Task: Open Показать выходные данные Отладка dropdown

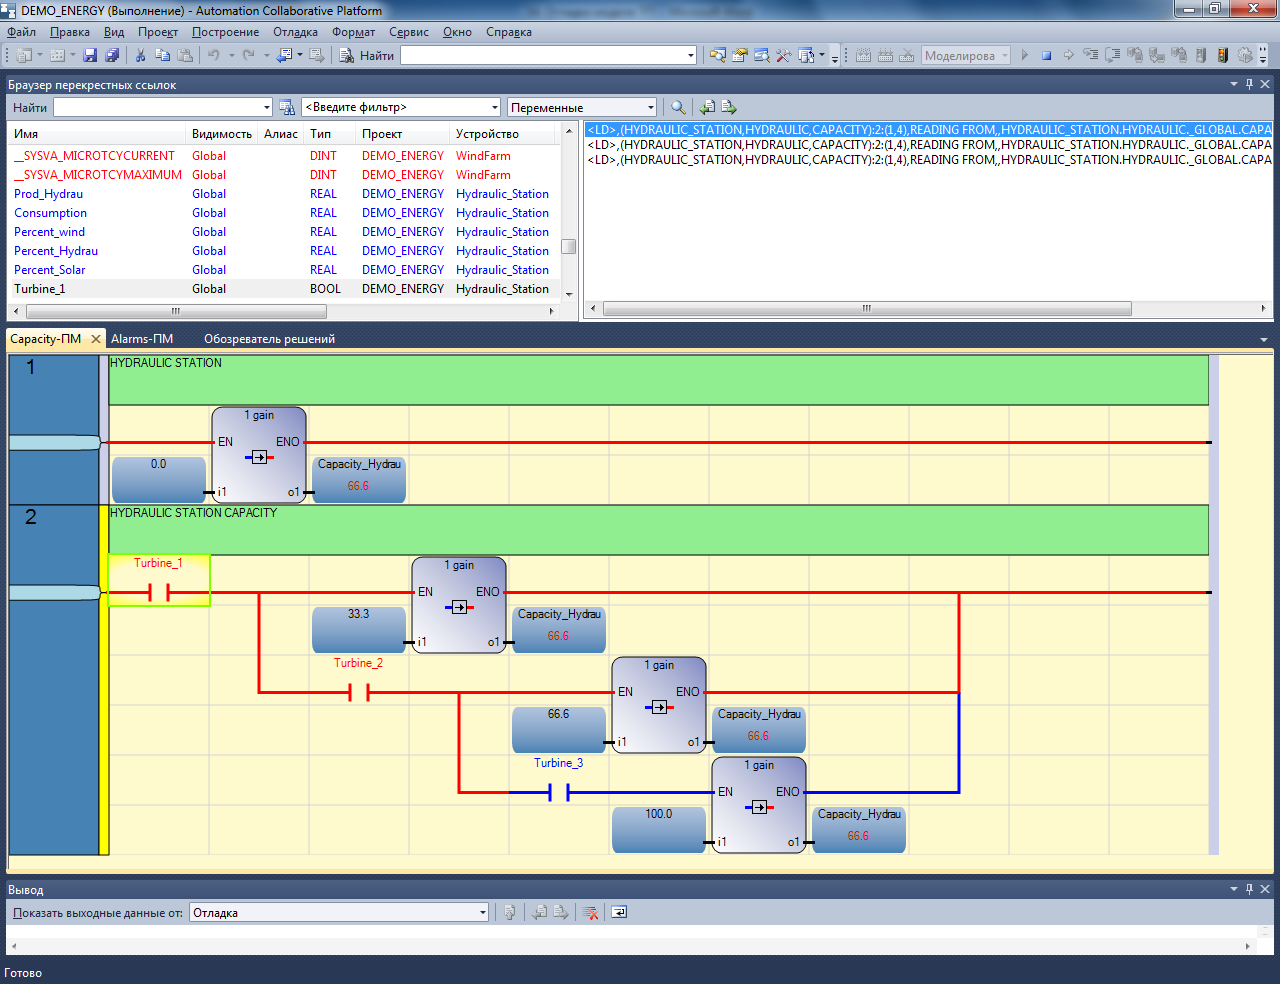Action: [483, 912]
